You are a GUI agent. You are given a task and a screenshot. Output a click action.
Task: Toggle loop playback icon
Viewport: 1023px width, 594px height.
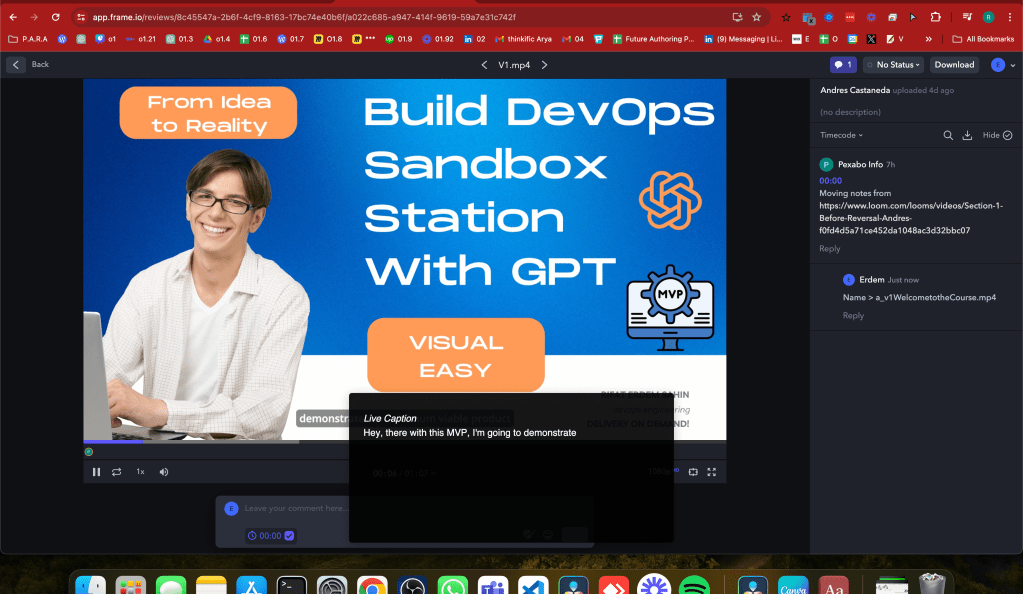pos(117,472)
